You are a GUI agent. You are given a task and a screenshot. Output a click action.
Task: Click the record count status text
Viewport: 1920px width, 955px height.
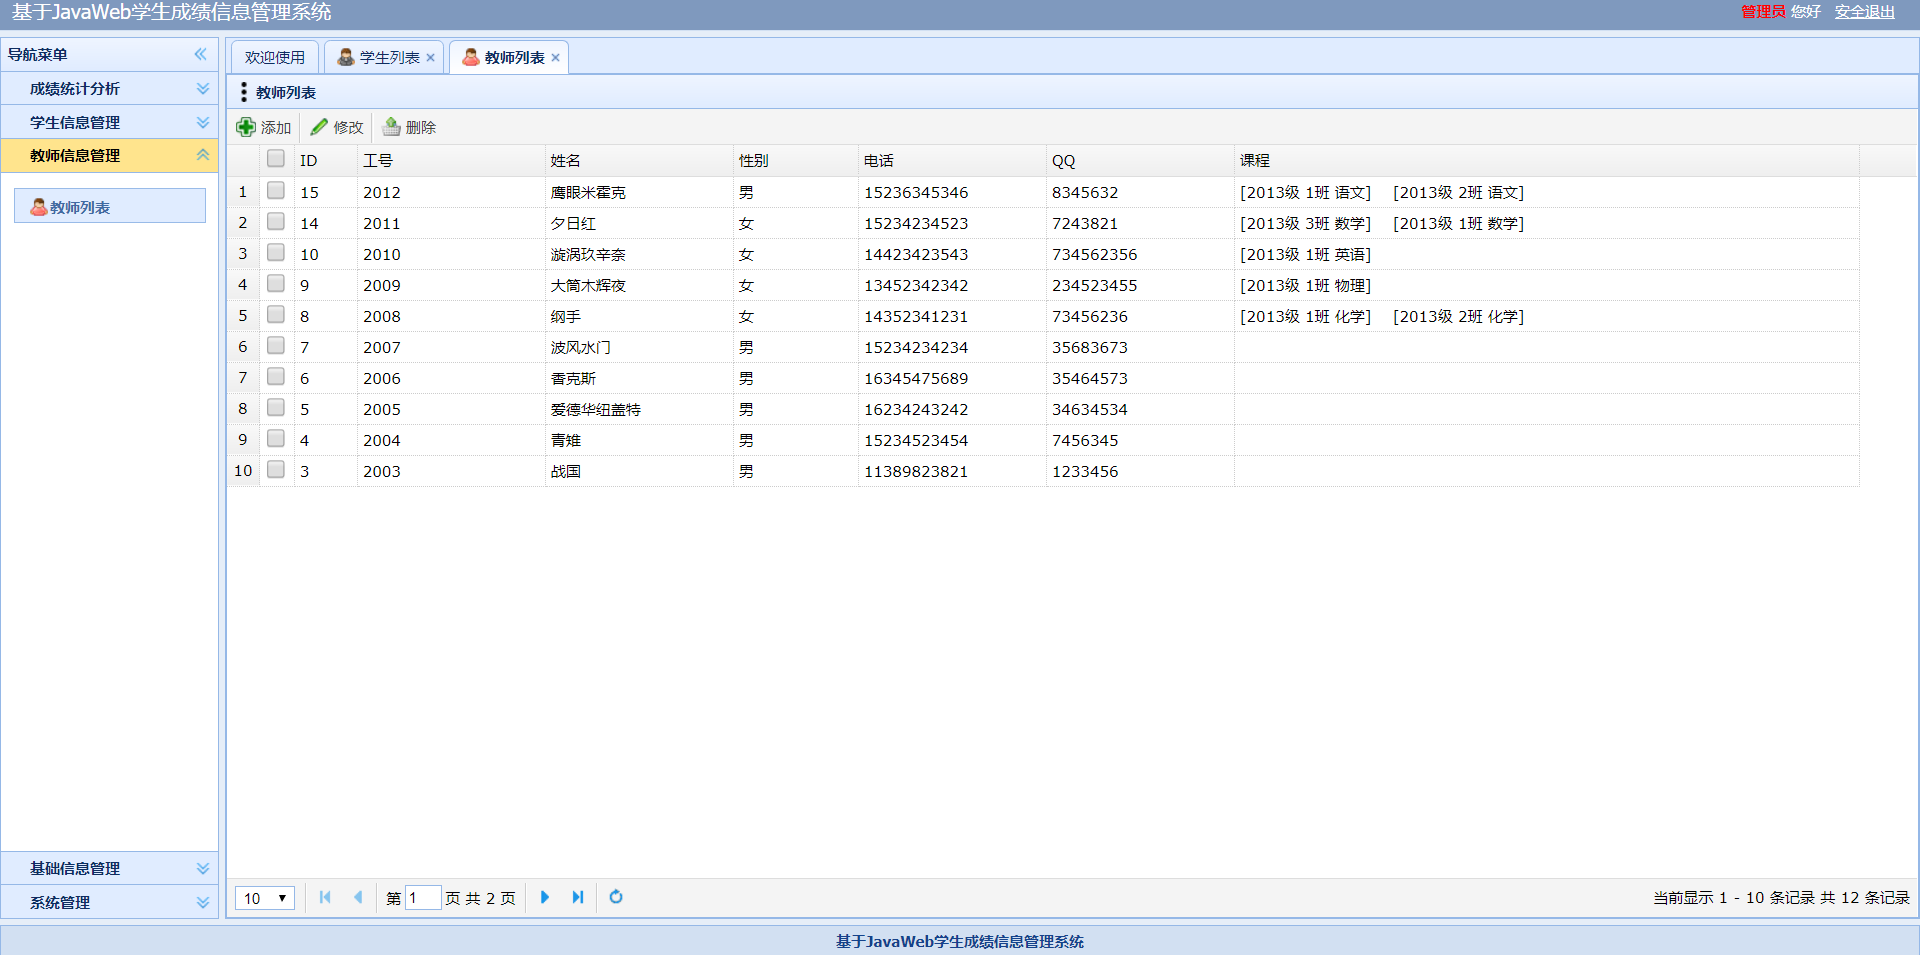[x=1781, y=898]
